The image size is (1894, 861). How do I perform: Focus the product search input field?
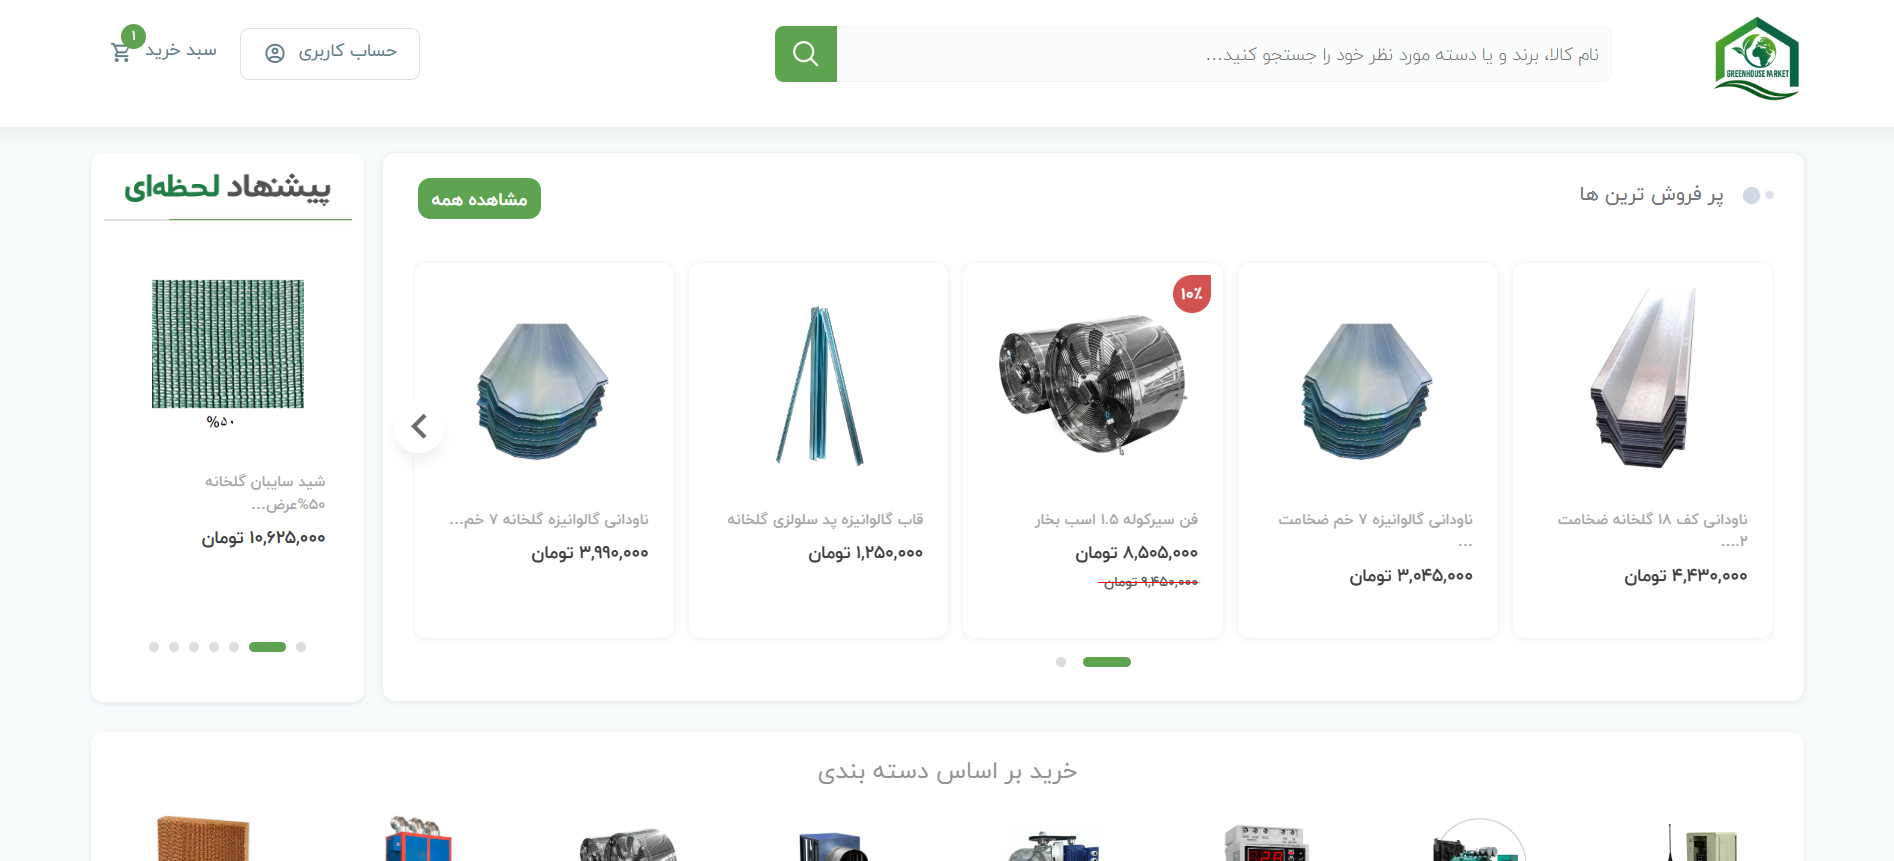(x=1224, y=54)
